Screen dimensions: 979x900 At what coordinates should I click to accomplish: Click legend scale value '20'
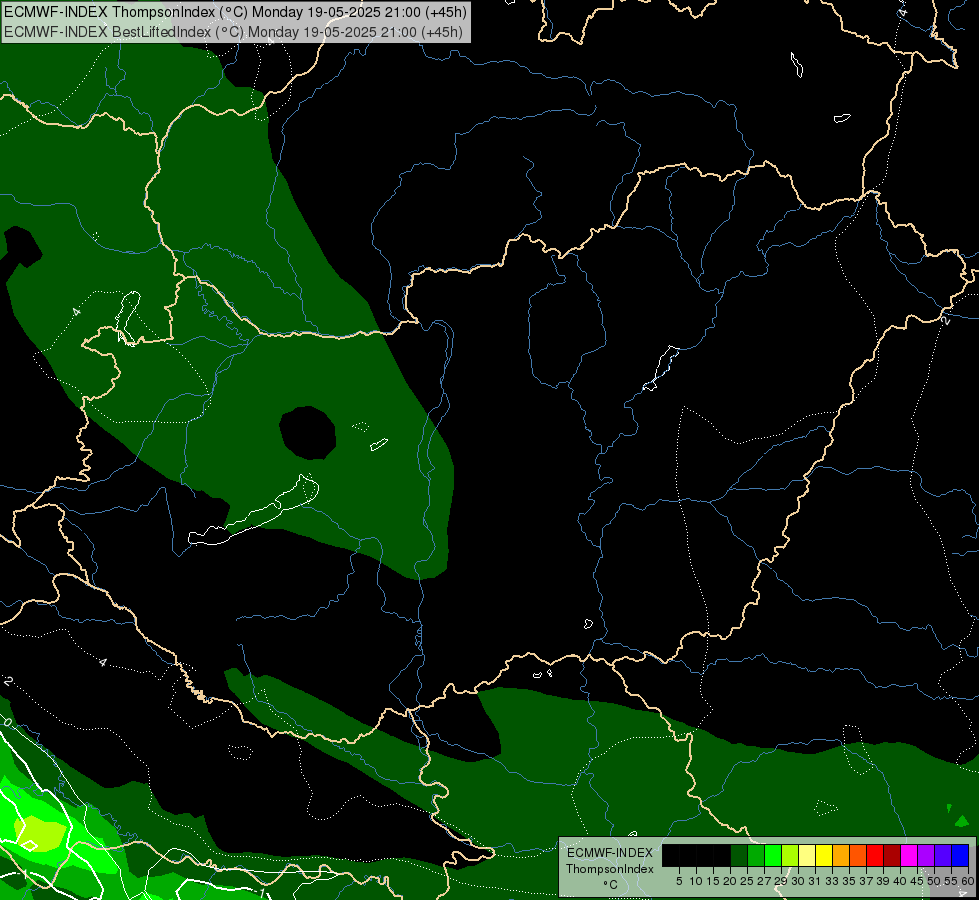point(730,881)
